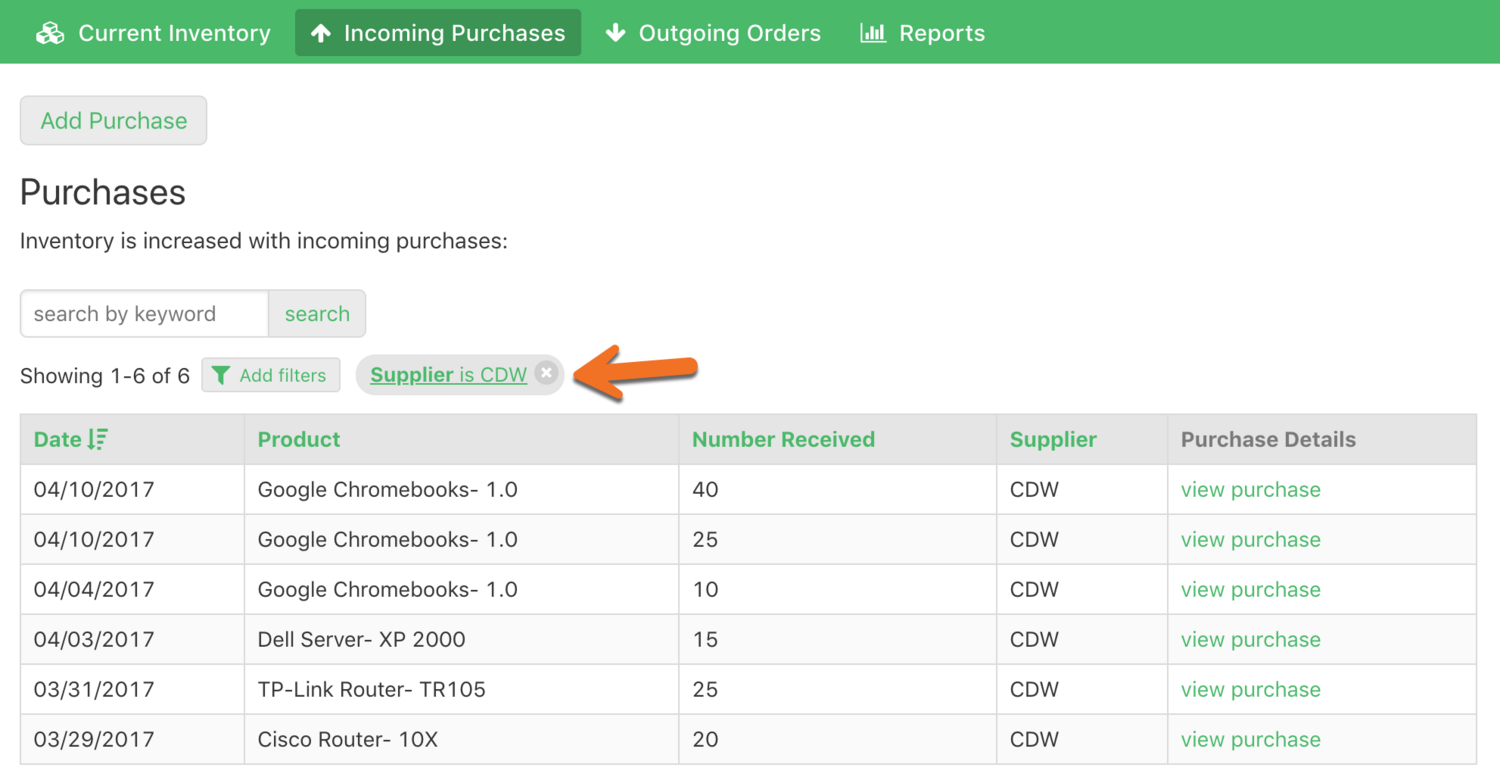This screenshot has width=1500, height=780.
Task: View purchase for Dell Server XP 2000
Action: (x=1250, y=639)
